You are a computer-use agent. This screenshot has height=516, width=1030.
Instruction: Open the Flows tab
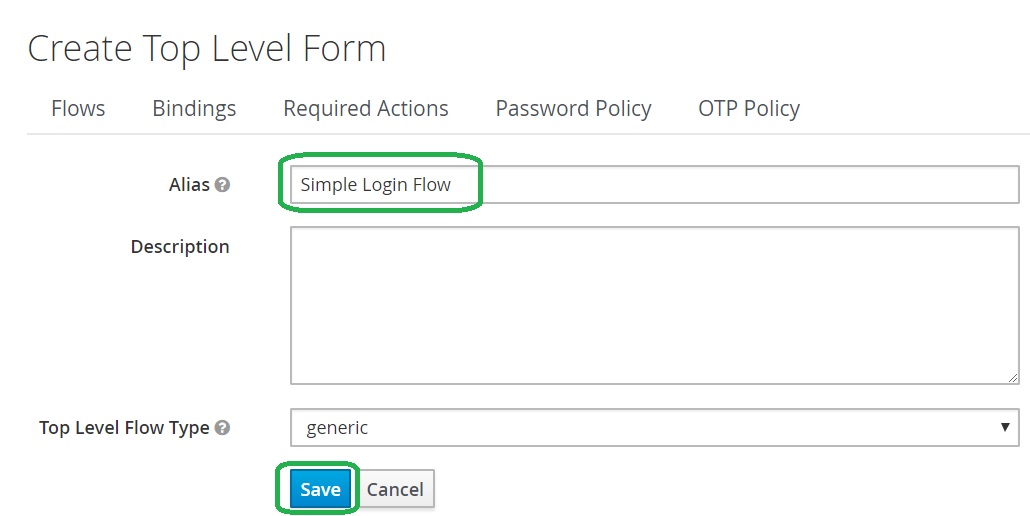pos(78,109)
